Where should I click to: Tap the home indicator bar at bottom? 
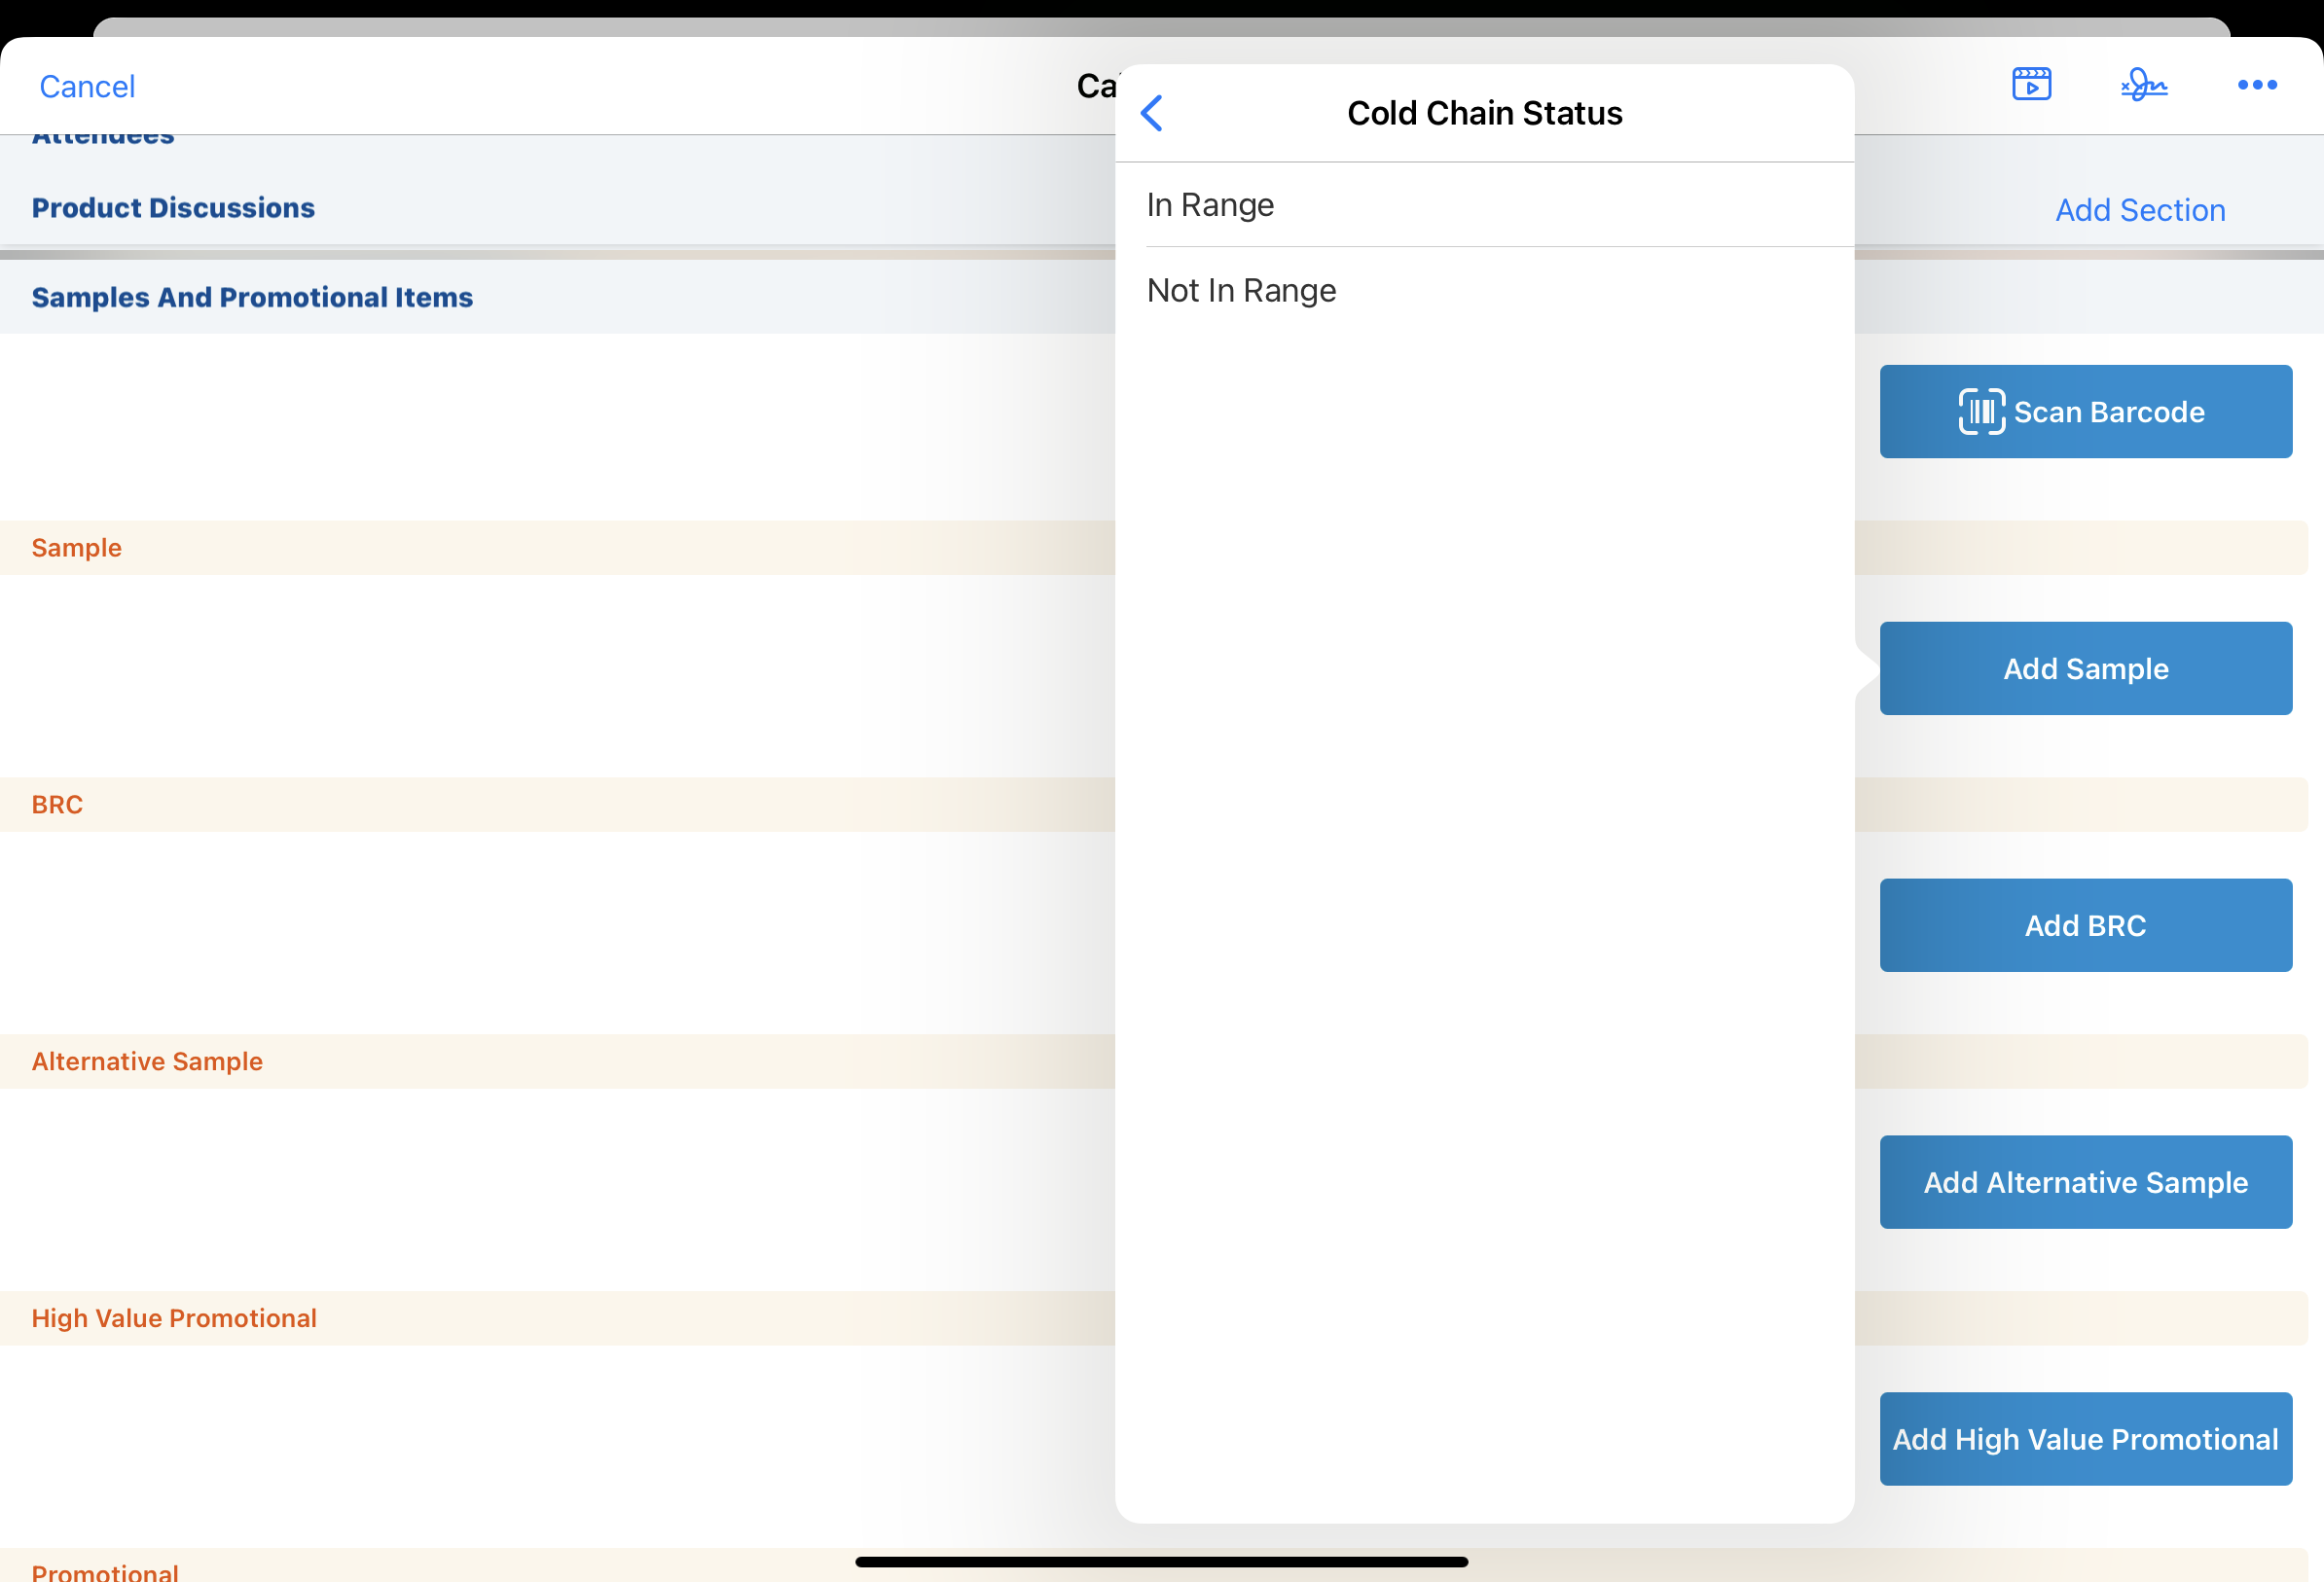(1161, 1562)
